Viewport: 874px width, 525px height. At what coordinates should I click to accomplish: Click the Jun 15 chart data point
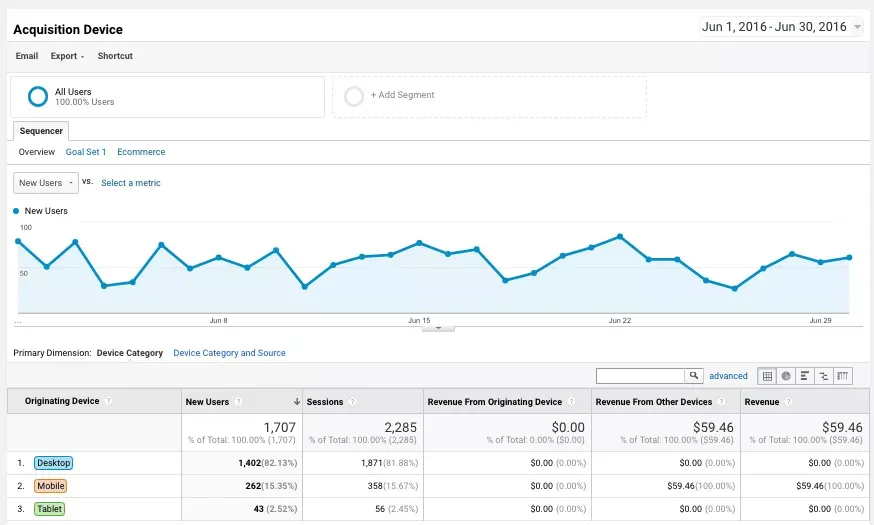419,243
